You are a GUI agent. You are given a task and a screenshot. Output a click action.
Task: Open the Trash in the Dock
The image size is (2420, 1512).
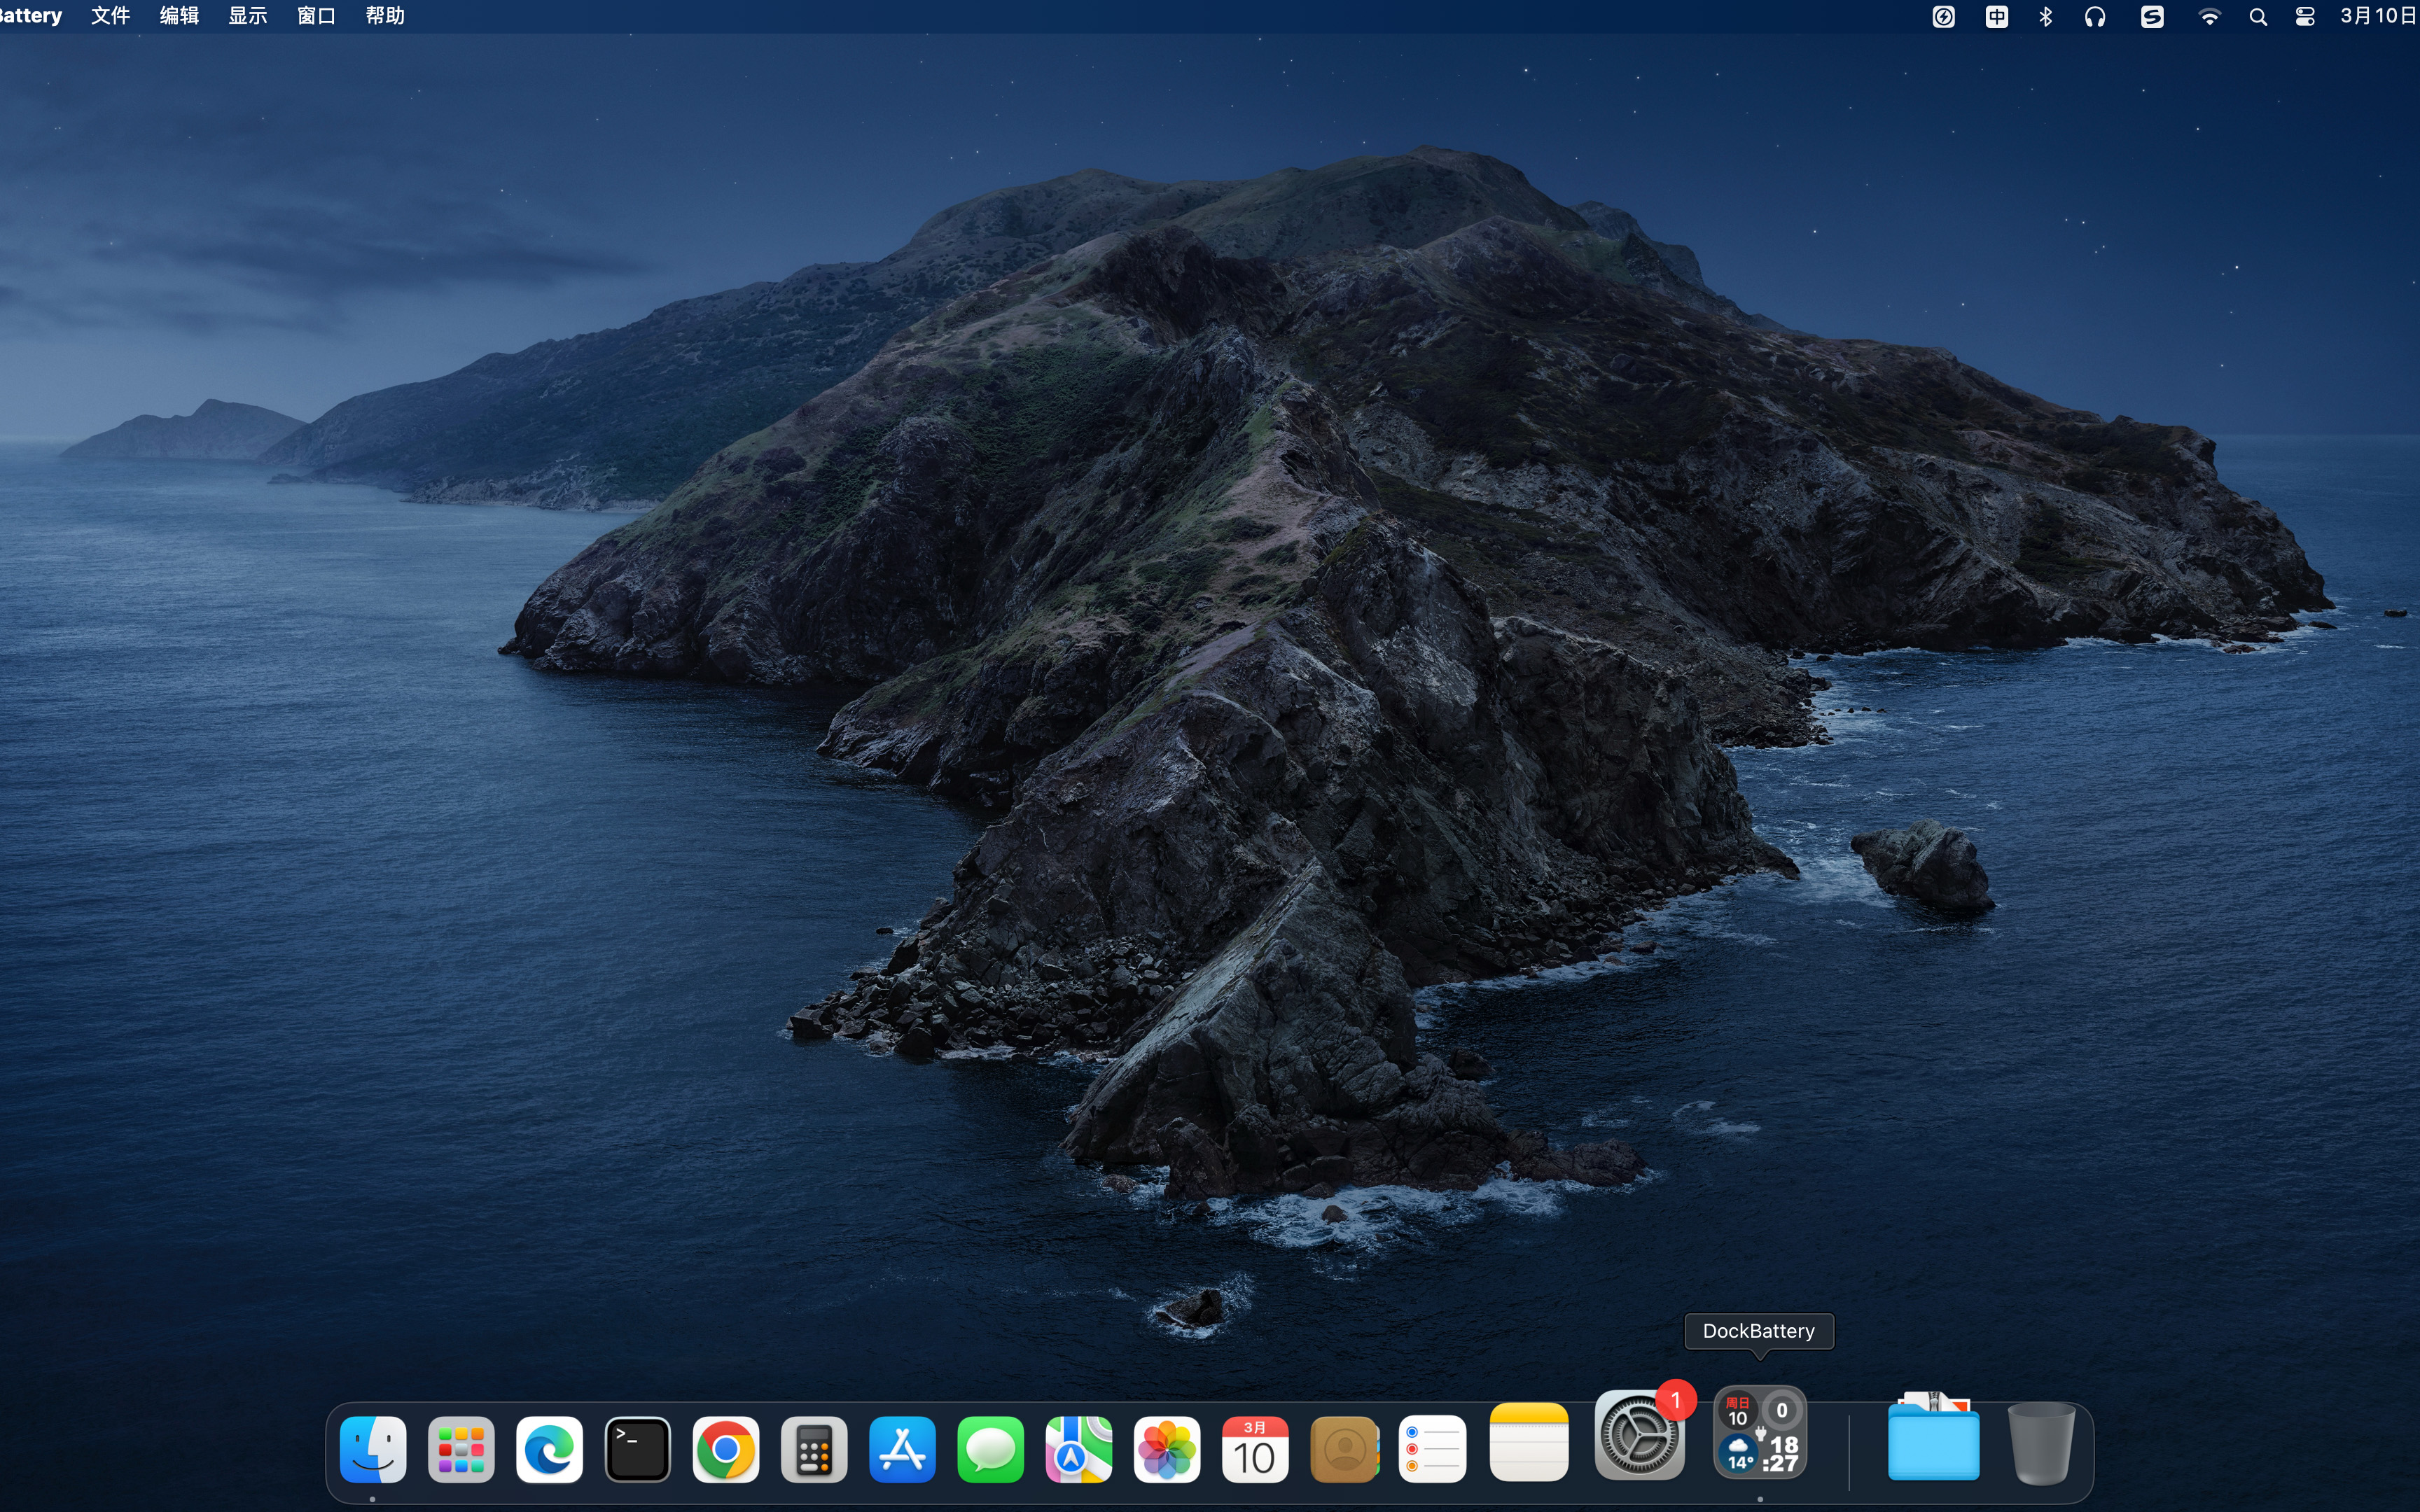(x=2041, y=1442)
